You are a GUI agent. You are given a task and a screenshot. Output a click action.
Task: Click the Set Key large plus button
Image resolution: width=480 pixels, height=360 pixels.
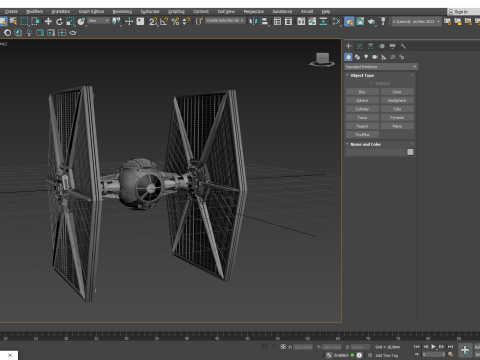tap(465, 350)
